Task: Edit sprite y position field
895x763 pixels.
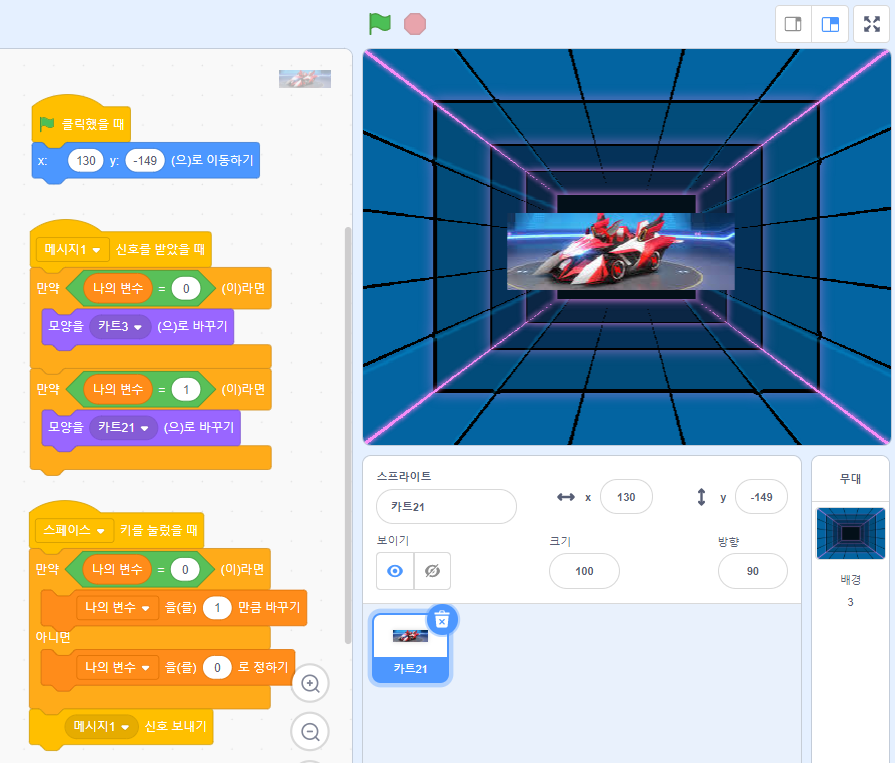Action: (x=761, y=497)
